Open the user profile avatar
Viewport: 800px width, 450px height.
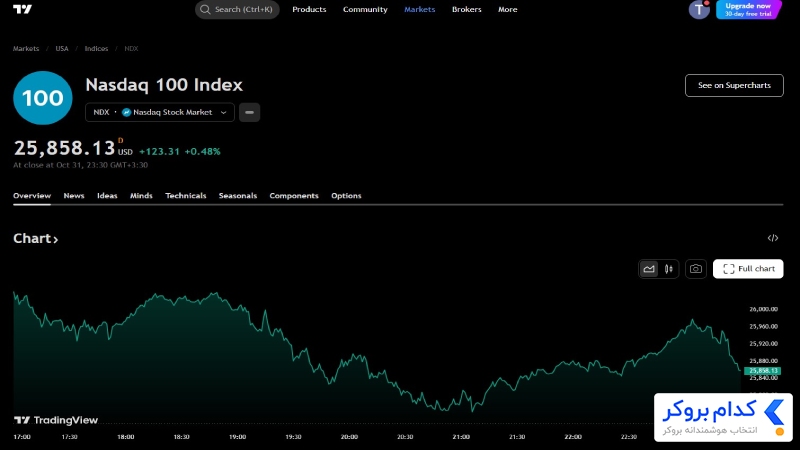pyautogui.click(x=699, y=10)
